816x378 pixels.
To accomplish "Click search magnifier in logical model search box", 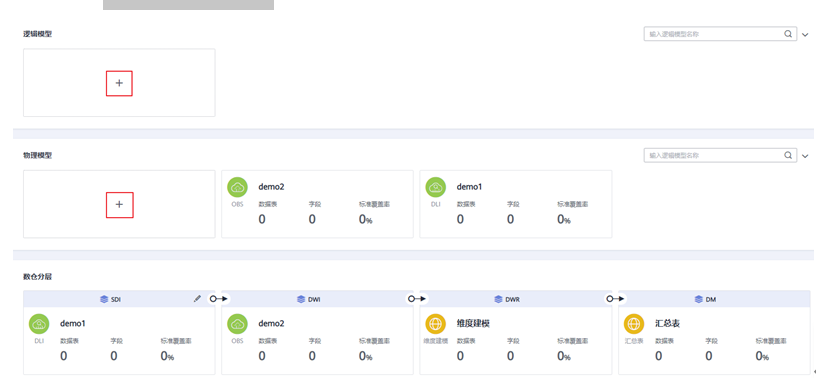I will 788,34.
